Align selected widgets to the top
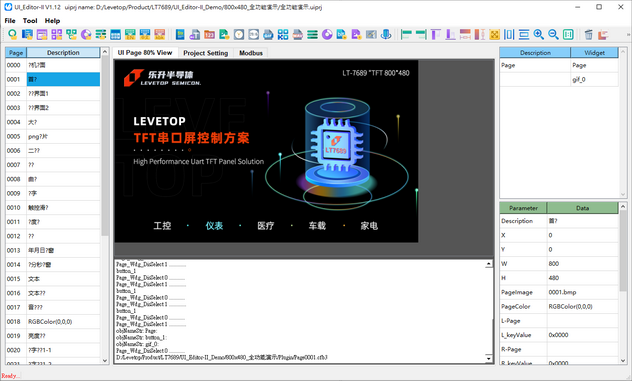 point(436,35)
